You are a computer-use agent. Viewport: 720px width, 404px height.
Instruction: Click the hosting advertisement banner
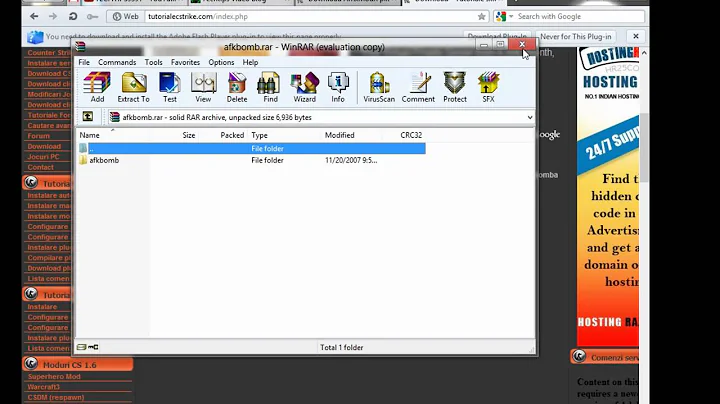coord(608,196)
